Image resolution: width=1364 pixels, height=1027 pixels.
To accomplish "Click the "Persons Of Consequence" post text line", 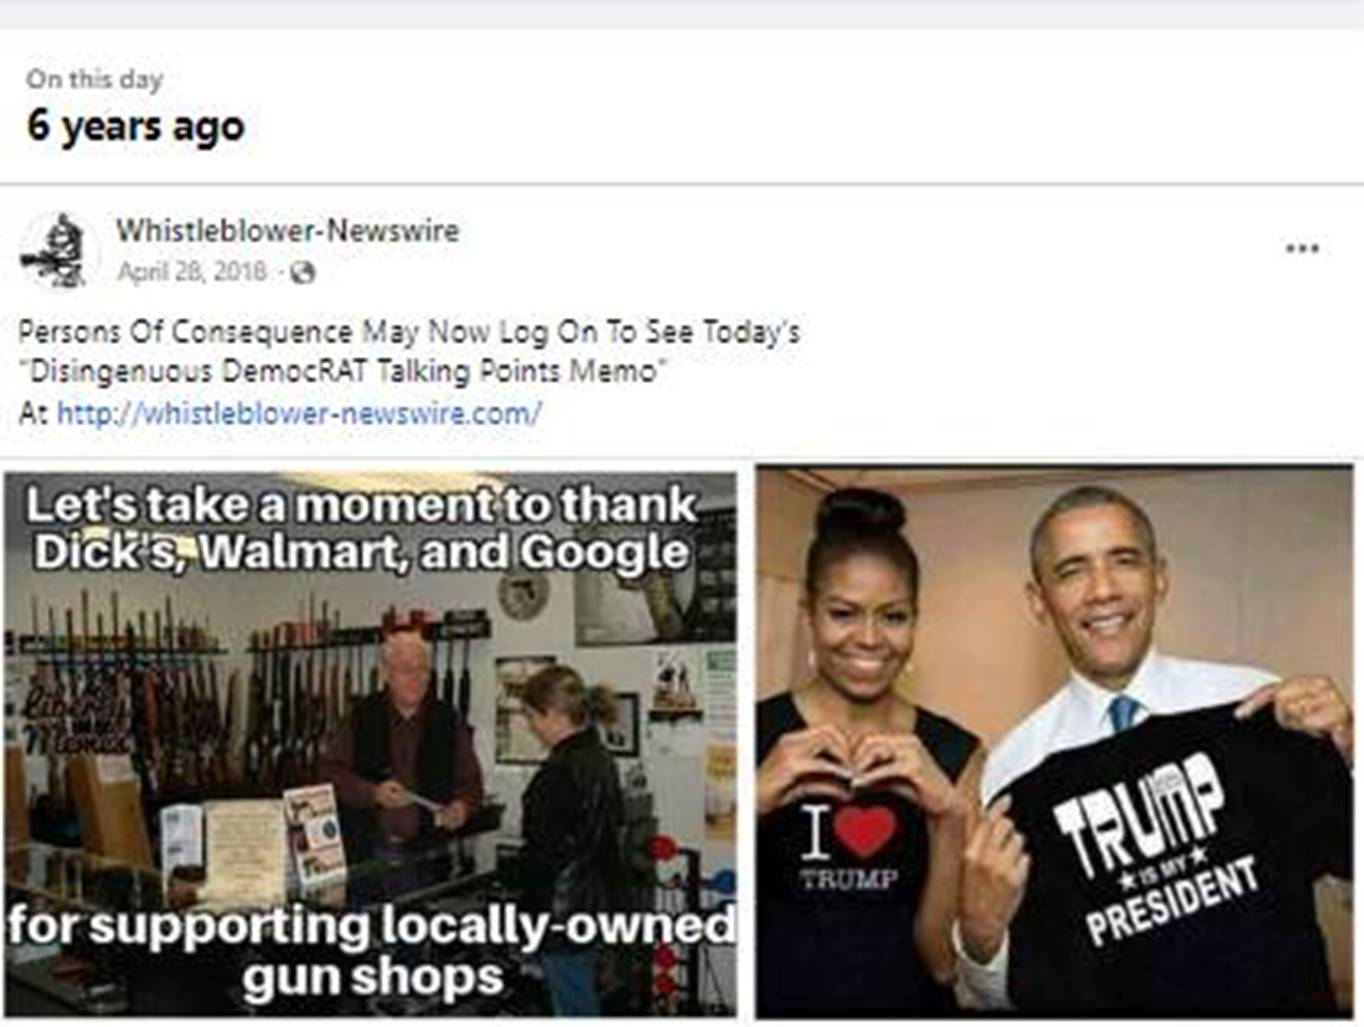I will click(x=409, y=332).
